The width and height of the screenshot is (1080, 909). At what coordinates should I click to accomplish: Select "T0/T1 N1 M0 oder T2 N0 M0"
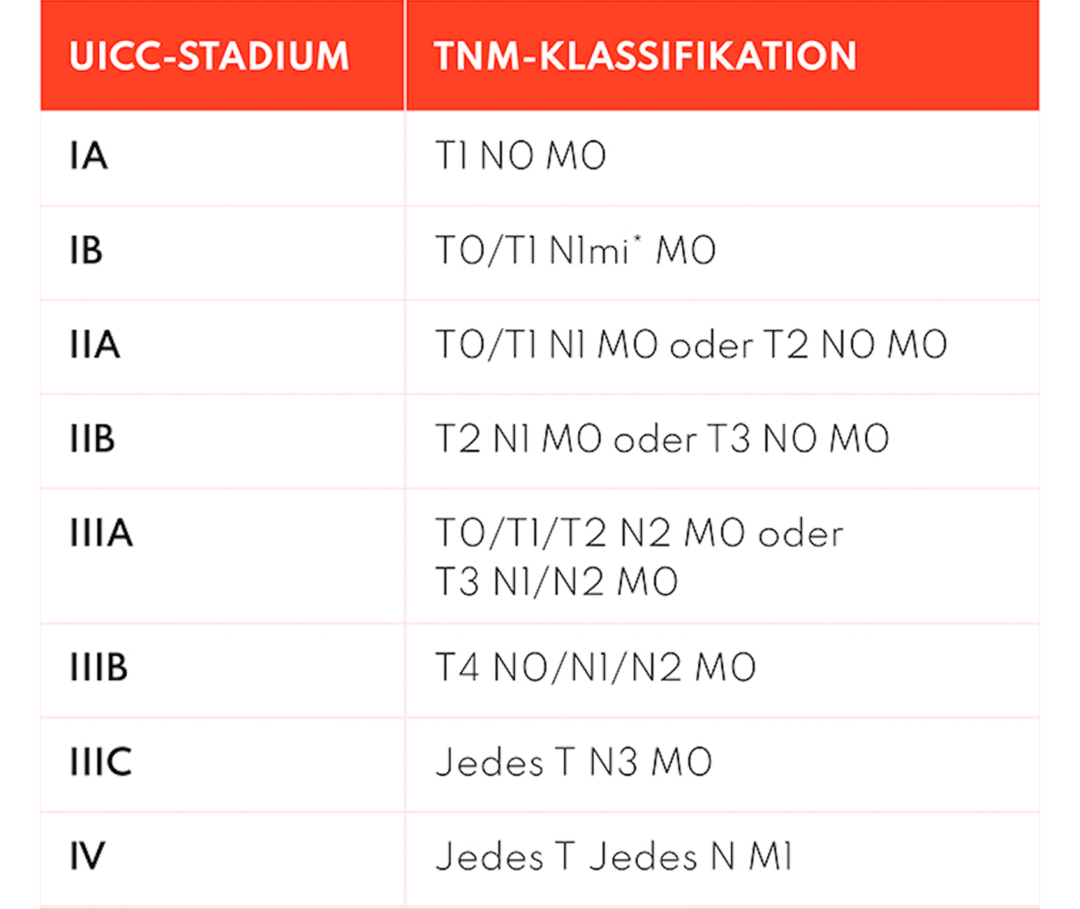point(691,345)
